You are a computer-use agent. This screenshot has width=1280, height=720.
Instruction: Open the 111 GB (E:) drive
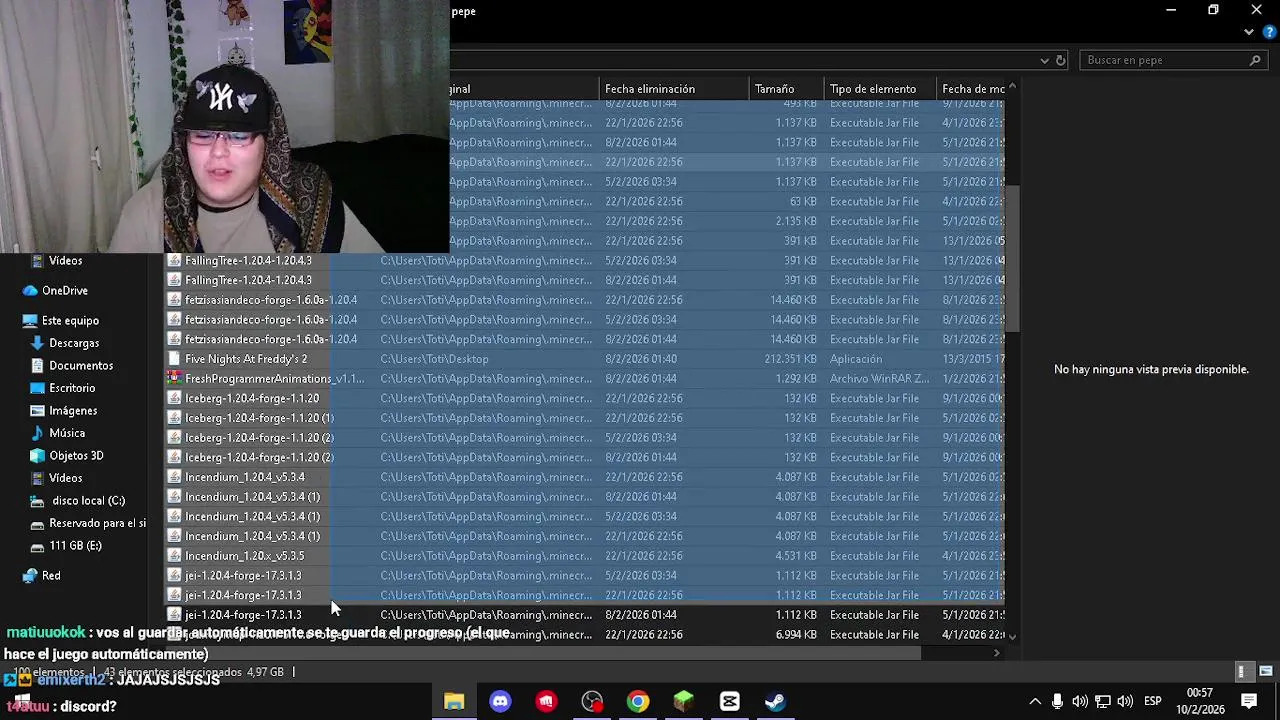(x=75, y=546)
